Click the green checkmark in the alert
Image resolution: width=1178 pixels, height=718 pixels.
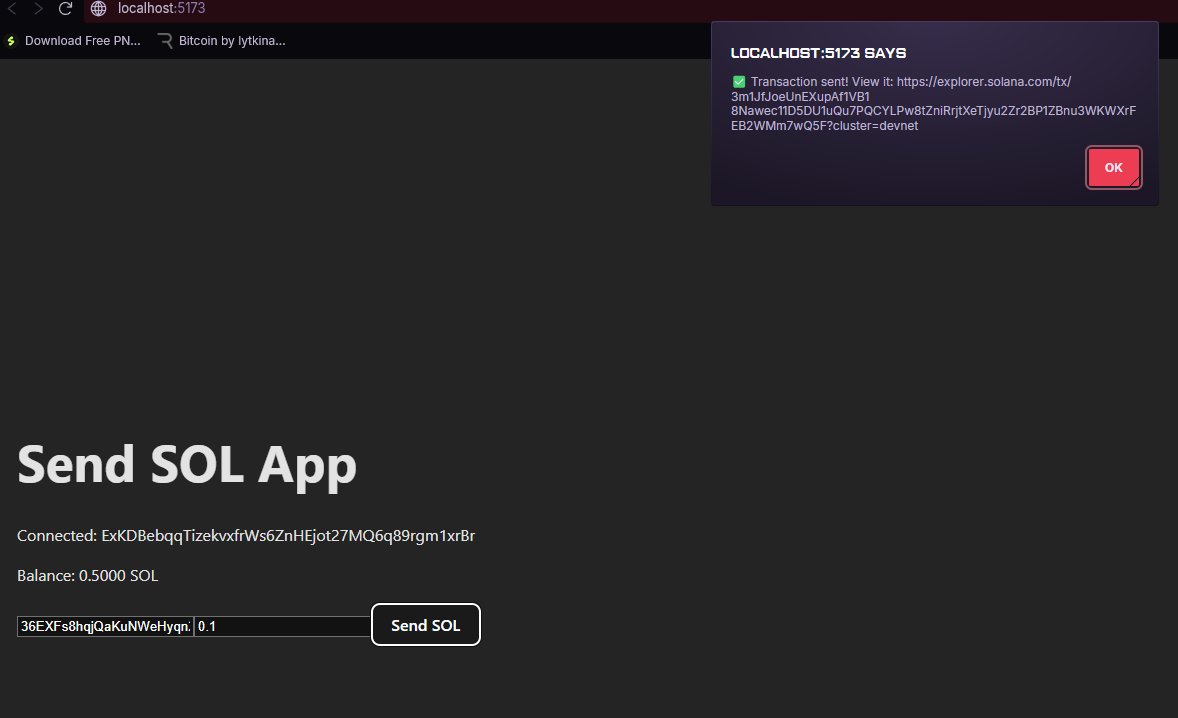click(737, 81)
